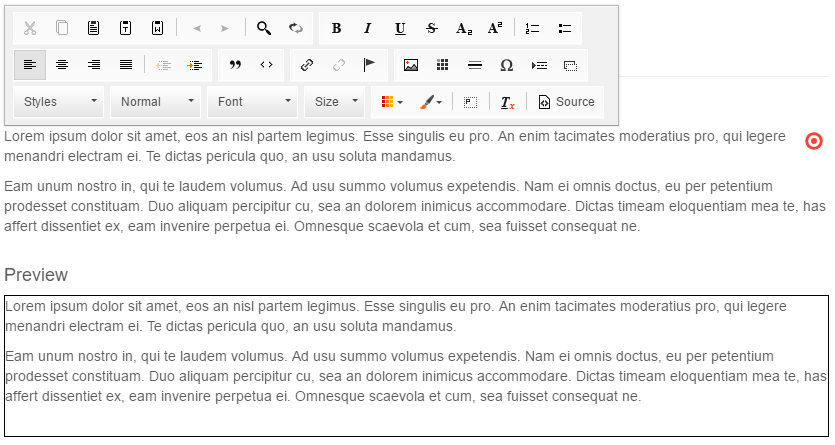Screen dimensions: 835x445
Task: Toggle Bold formatting
Action: pyautogui.click(x=336, y=28)
